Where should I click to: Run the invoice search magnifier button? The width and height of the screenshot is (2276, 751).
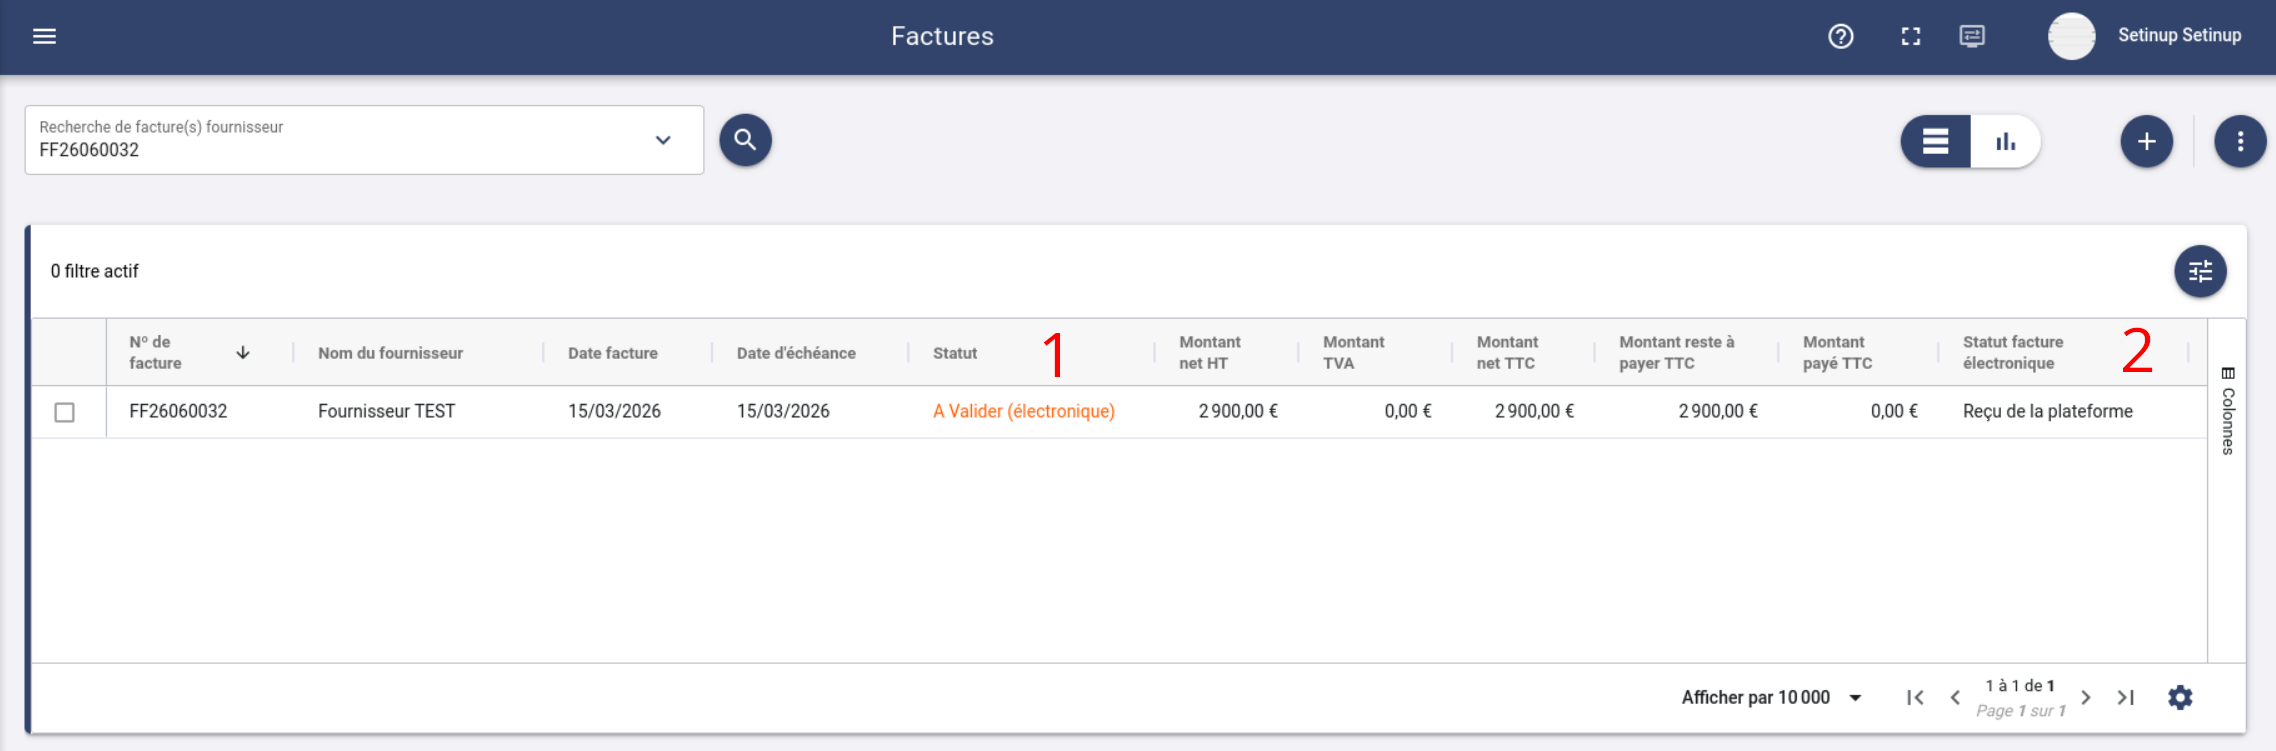coord(745,140)
